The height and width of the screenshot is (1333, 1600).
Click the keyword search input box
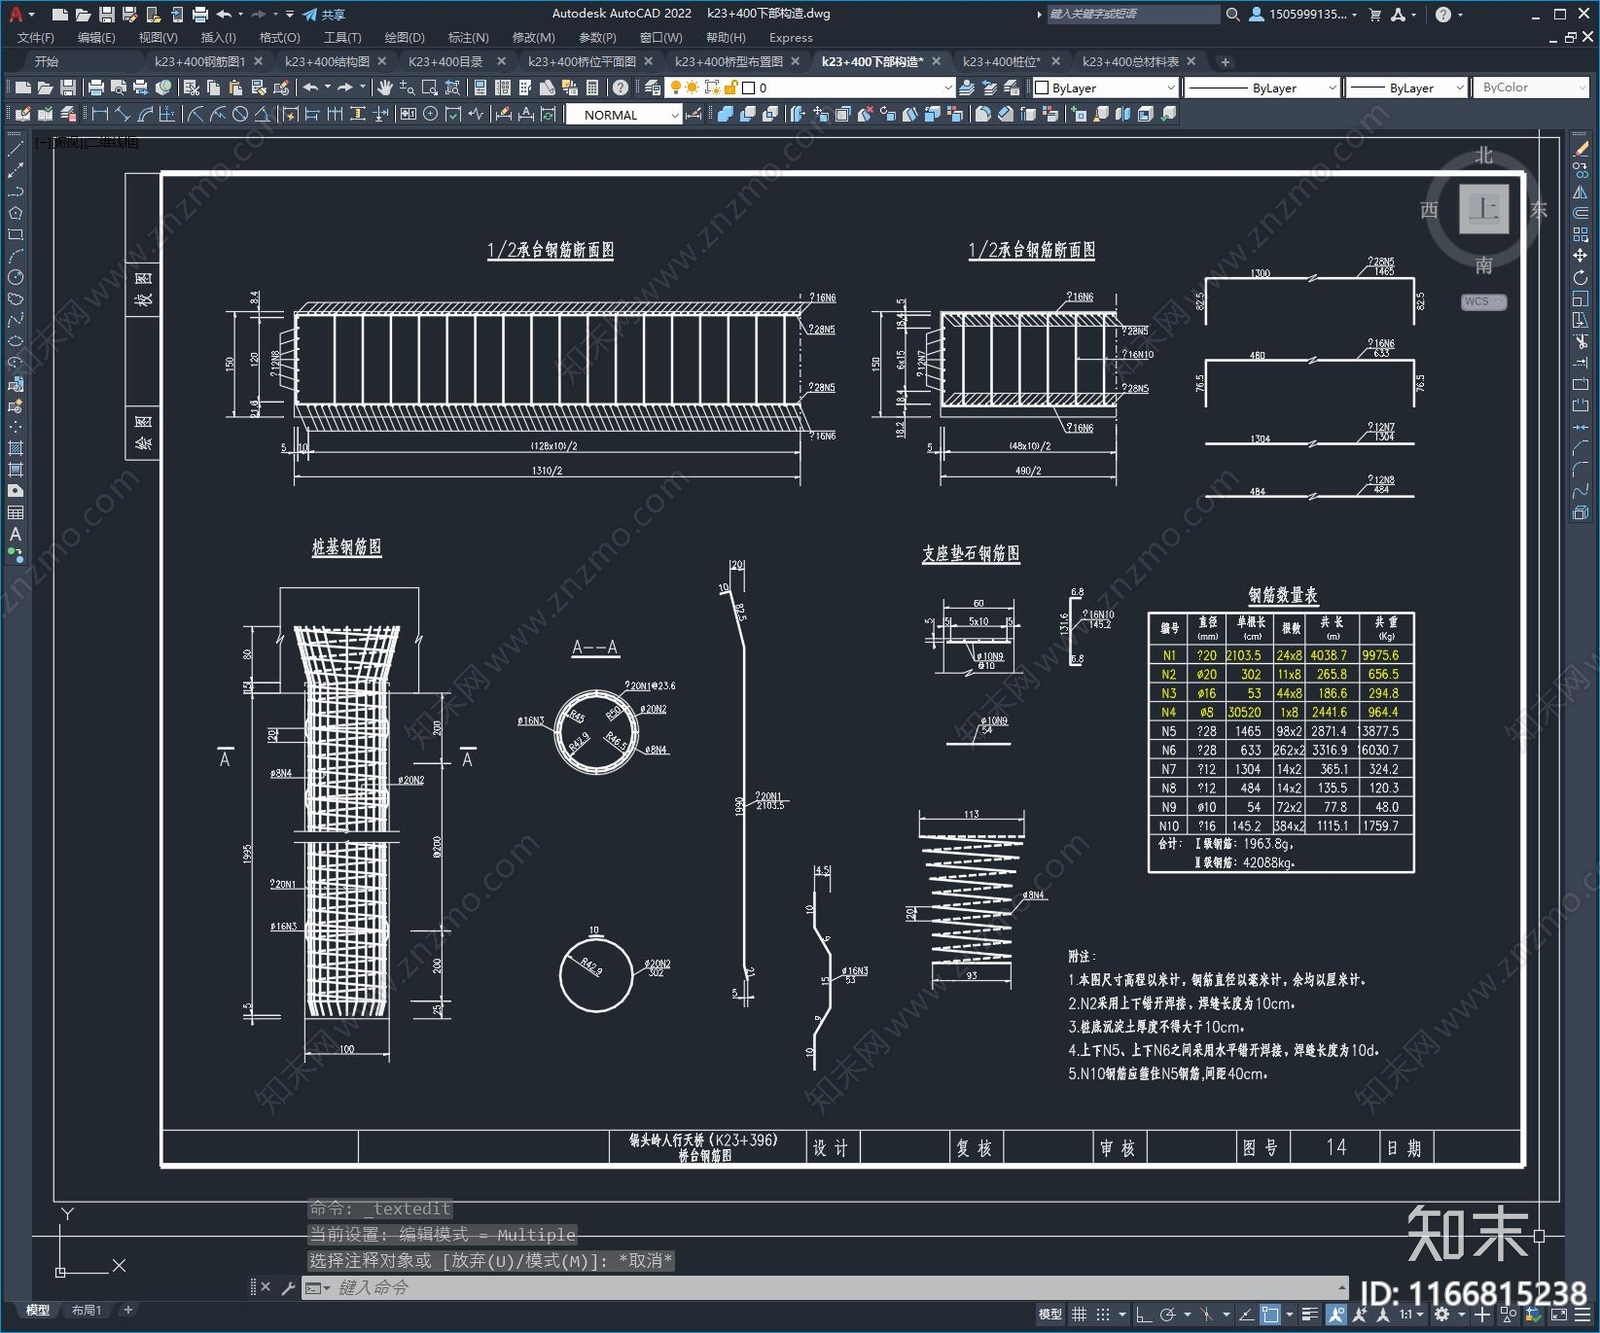tap(1132, 14)
